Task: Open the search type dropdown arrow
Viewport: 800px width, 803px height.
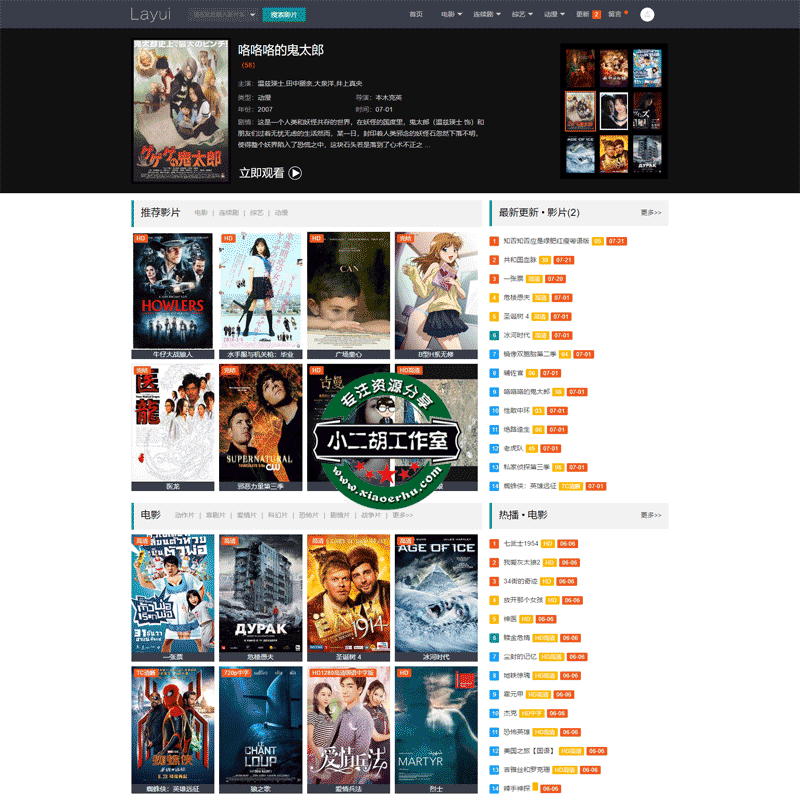Action: tap(251, 15)
